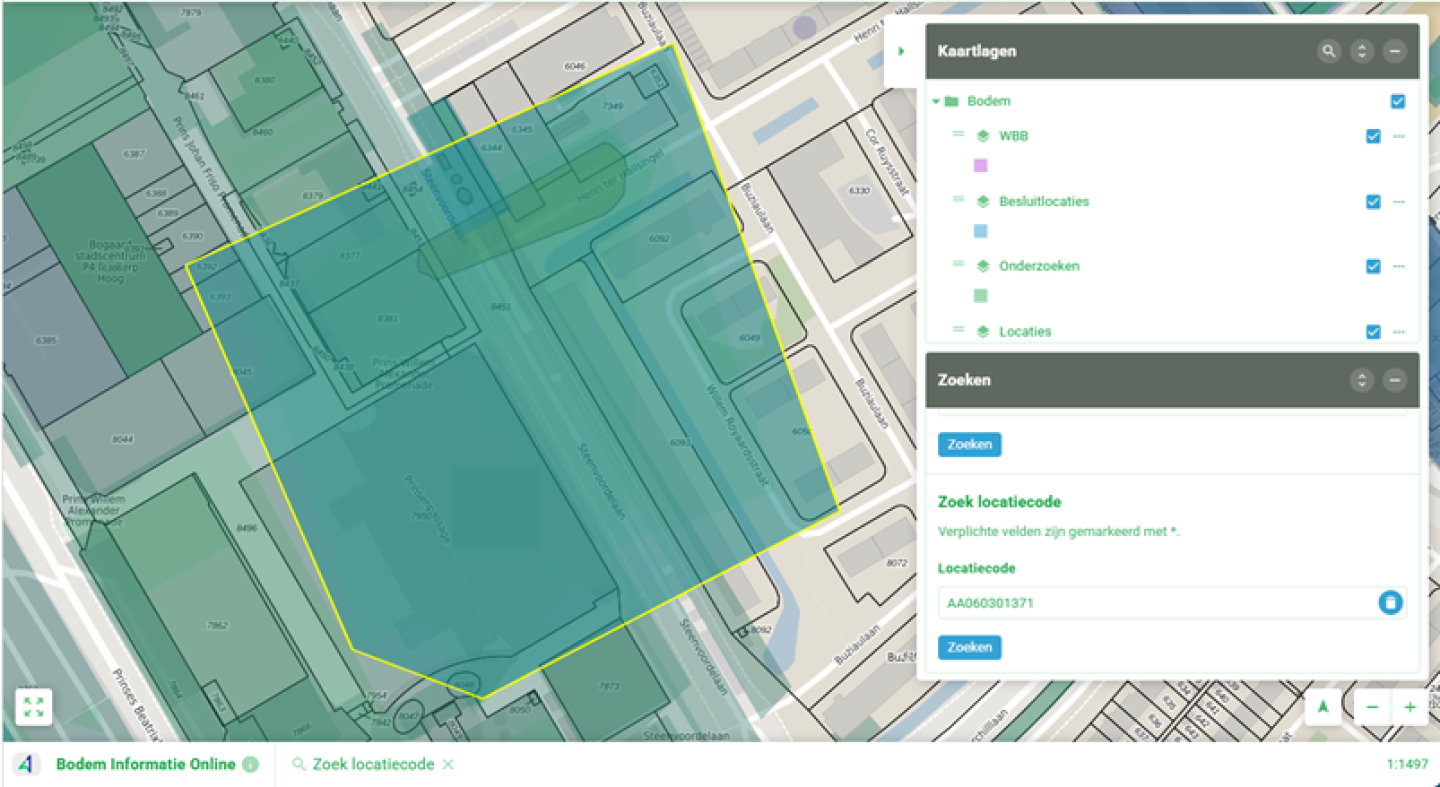The image size is (1440, 787).
Task: Search layers in the Kaartlagen panel
Action: [1328, 51]
